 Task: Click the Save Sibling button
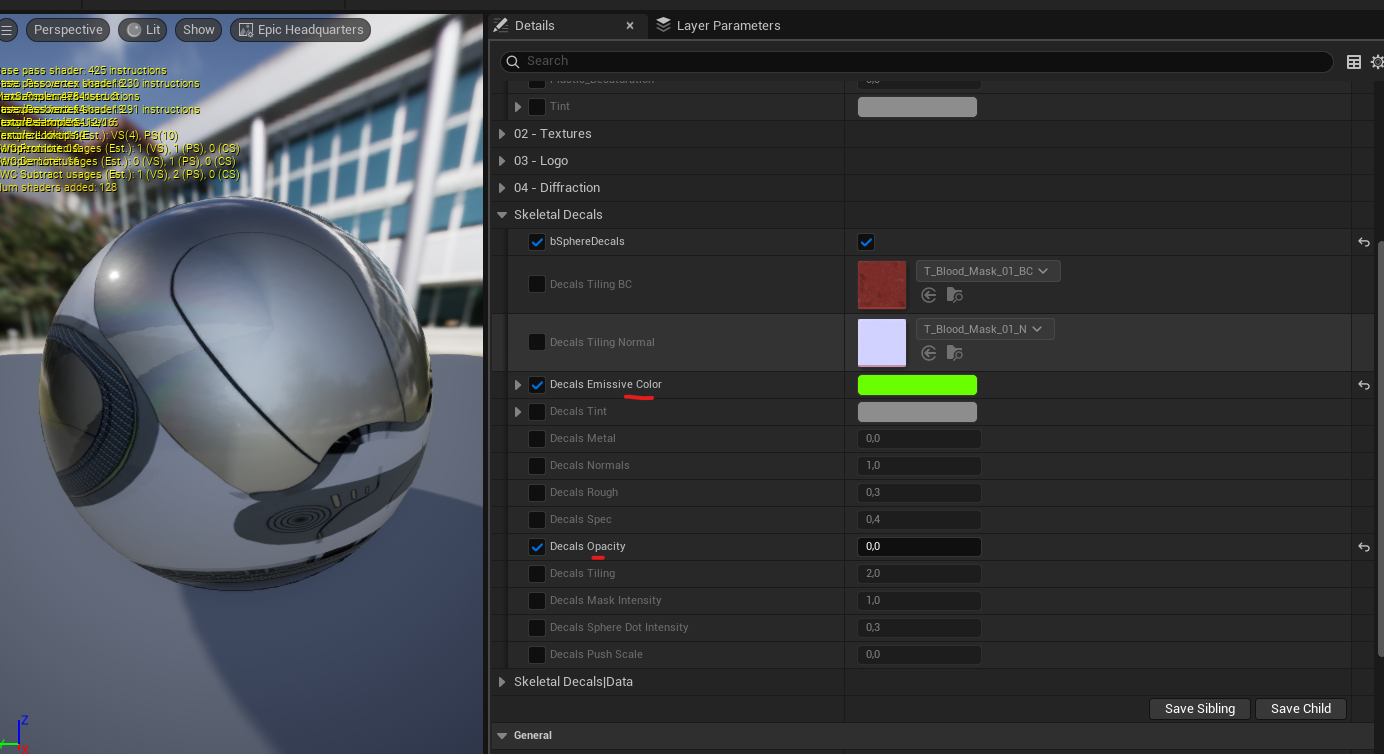(x=1200, y=709)
